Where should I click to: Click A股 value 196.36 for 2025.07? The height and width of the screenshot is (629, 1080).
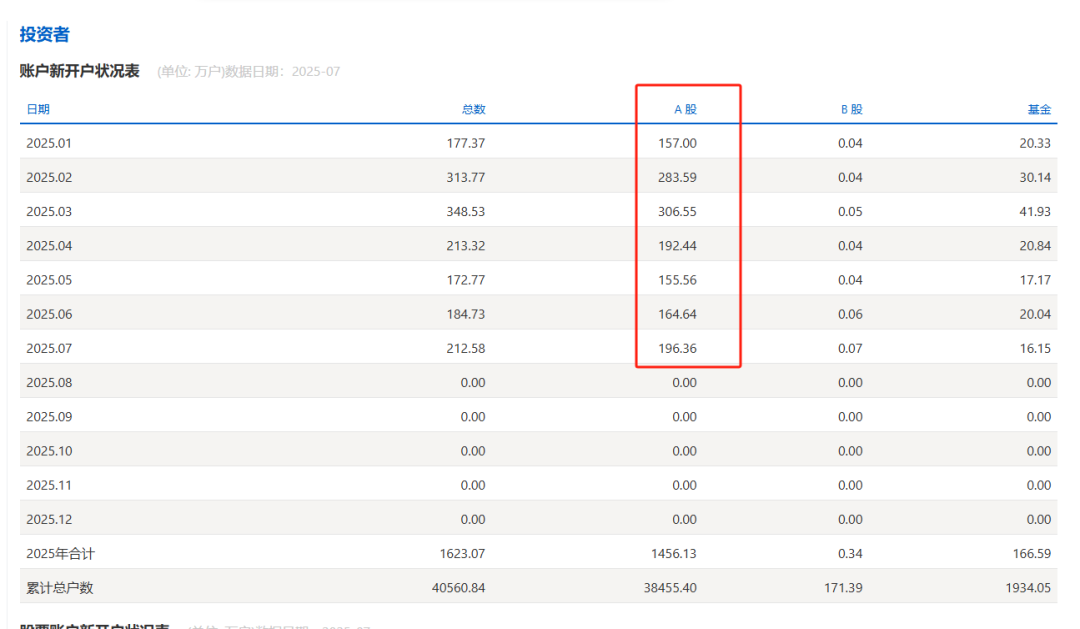(x=676, y=348)
